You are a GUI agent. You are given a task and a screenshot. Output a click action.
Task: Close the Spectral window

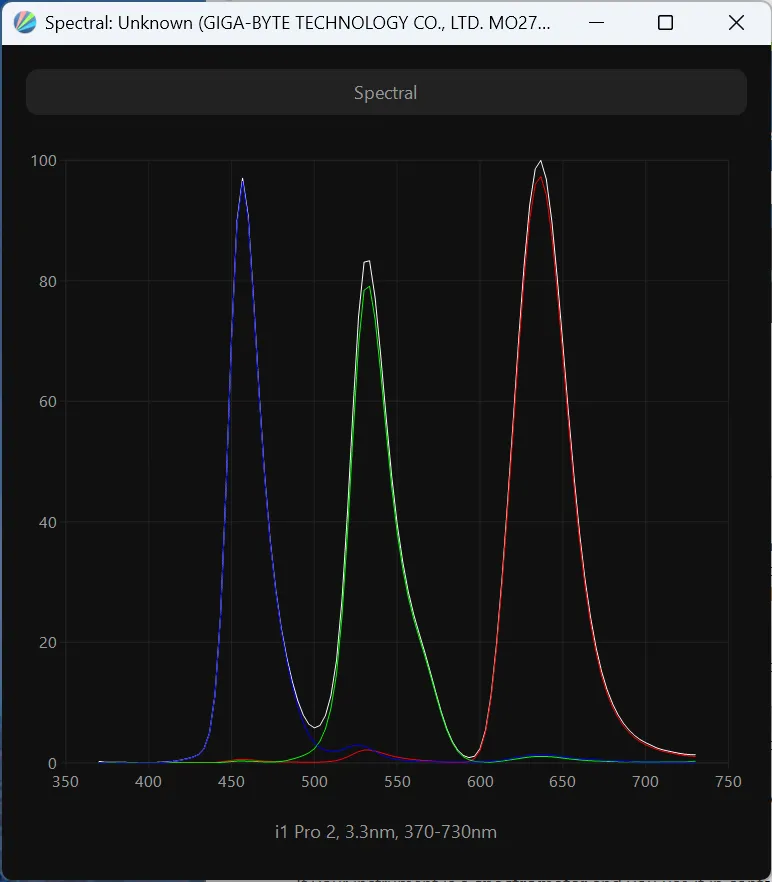pos(736,23)
